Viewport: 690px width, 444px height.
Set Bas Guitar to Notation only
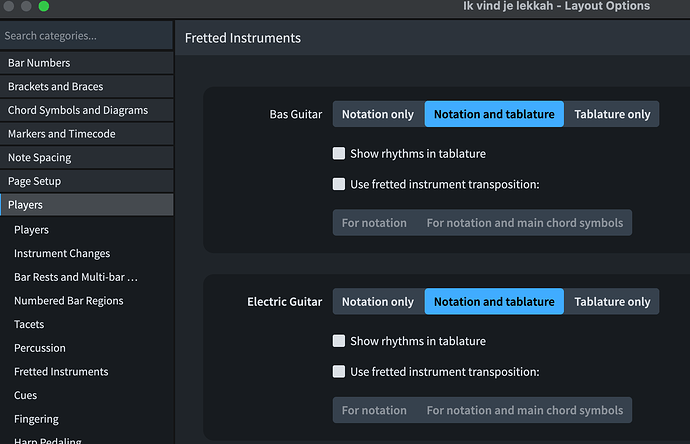(378, 114)
